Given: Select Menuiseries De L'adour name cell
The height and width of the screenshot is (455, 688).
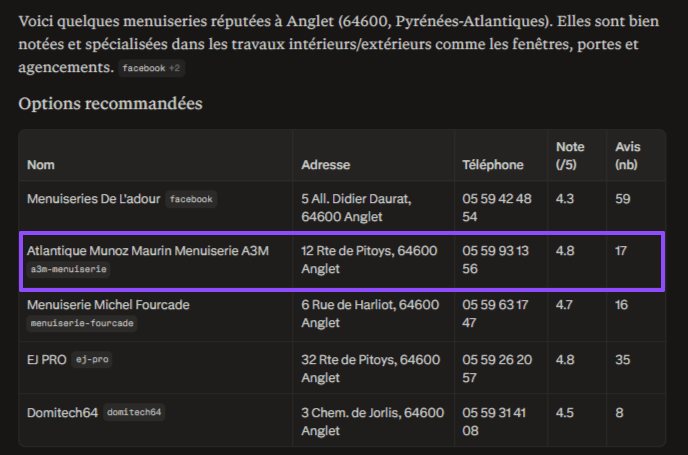Looking at the screenshot, I should pos(93,199).
